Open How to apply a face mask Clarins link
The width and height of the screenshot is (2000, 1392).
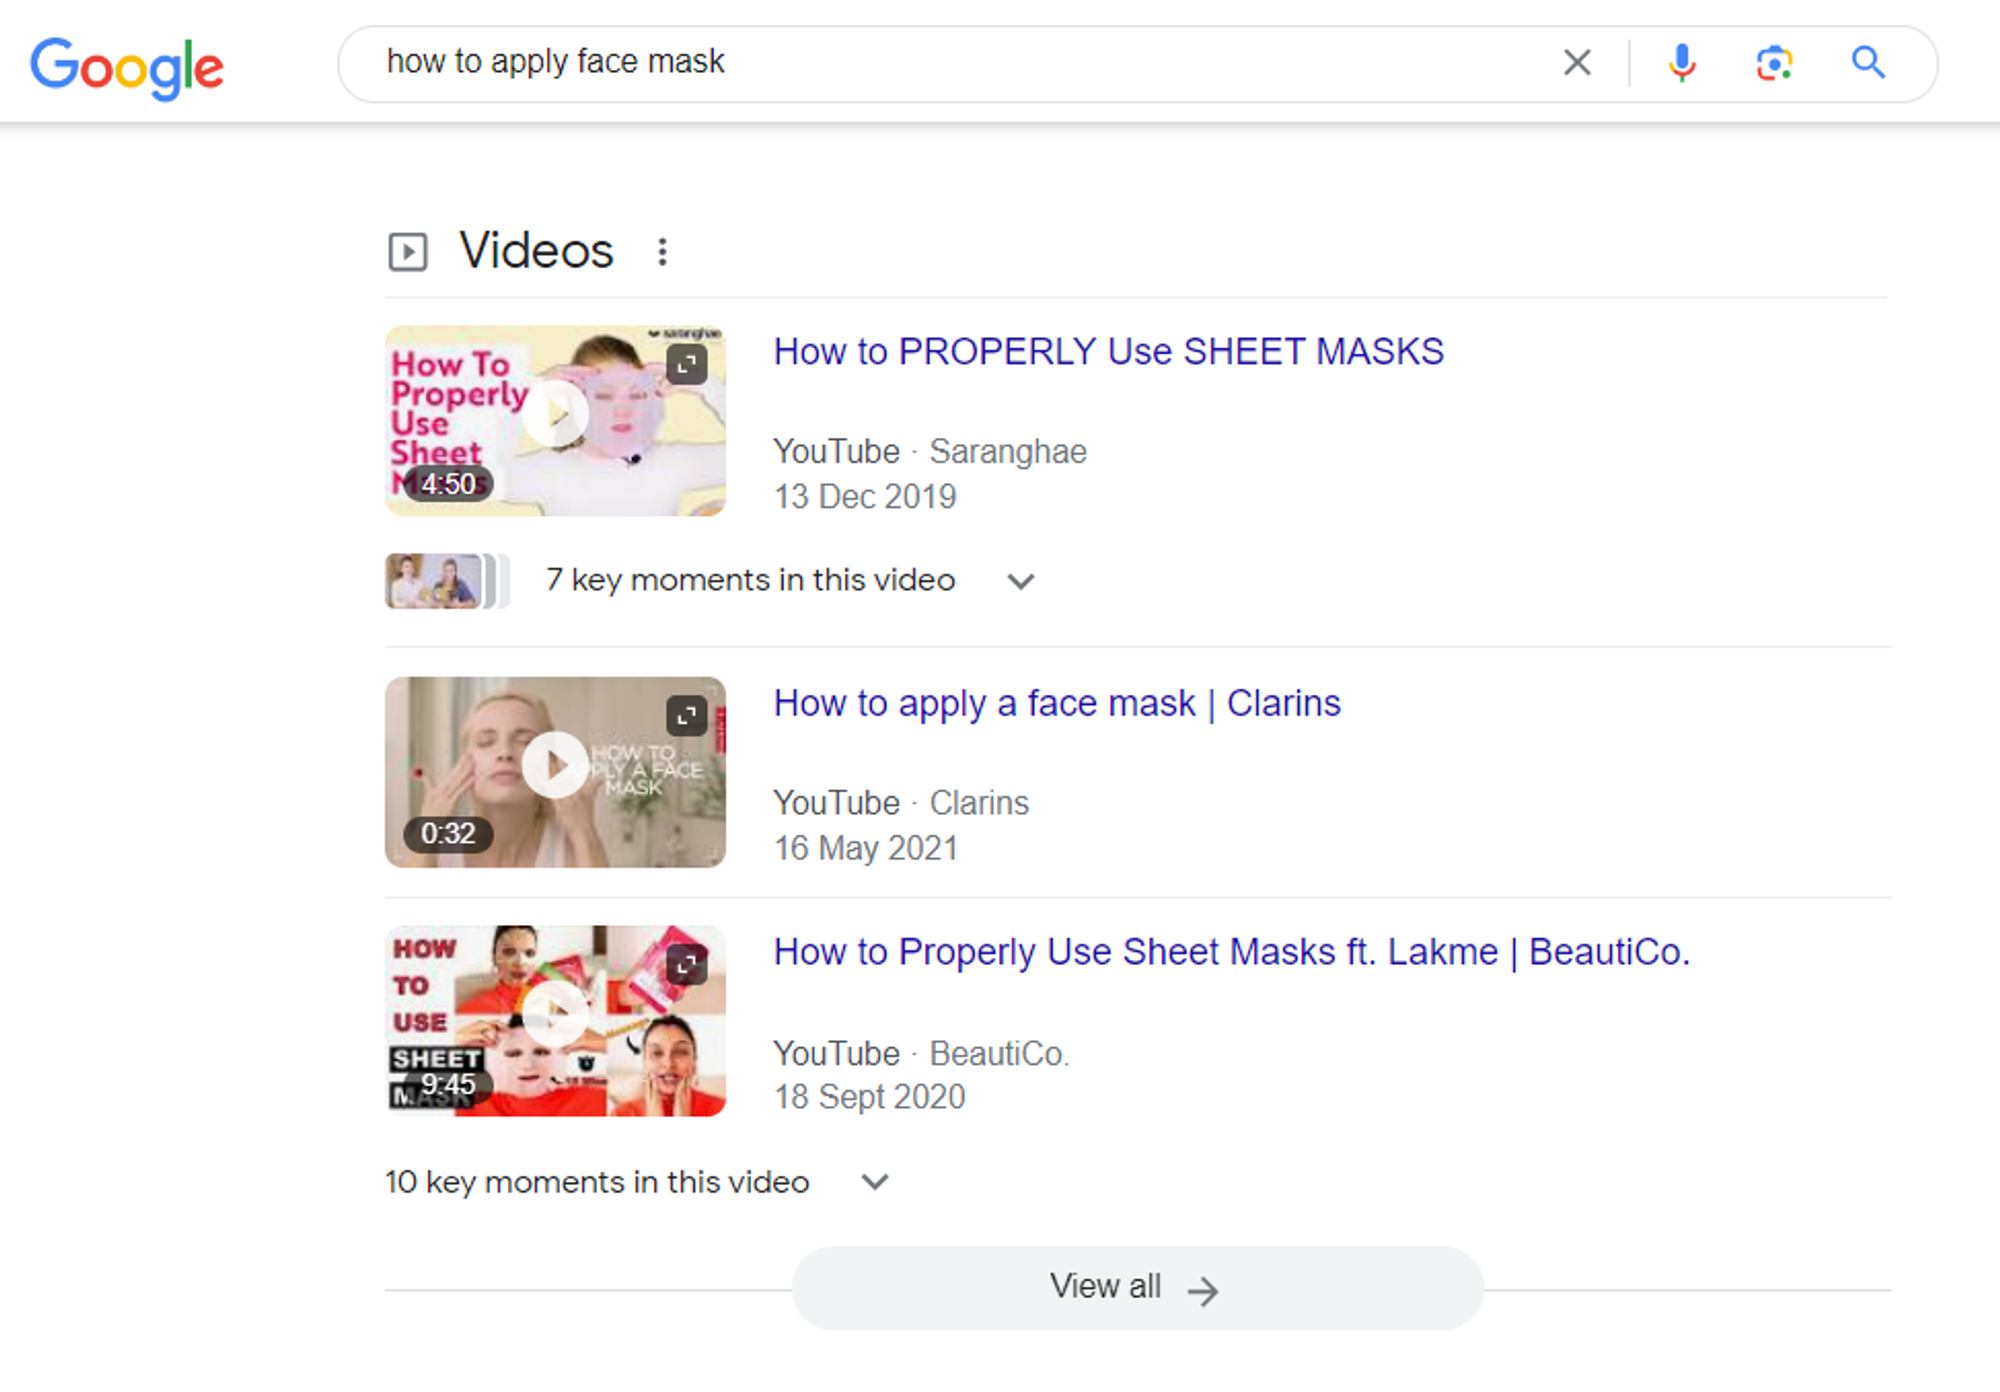[x=1056, y=704]
